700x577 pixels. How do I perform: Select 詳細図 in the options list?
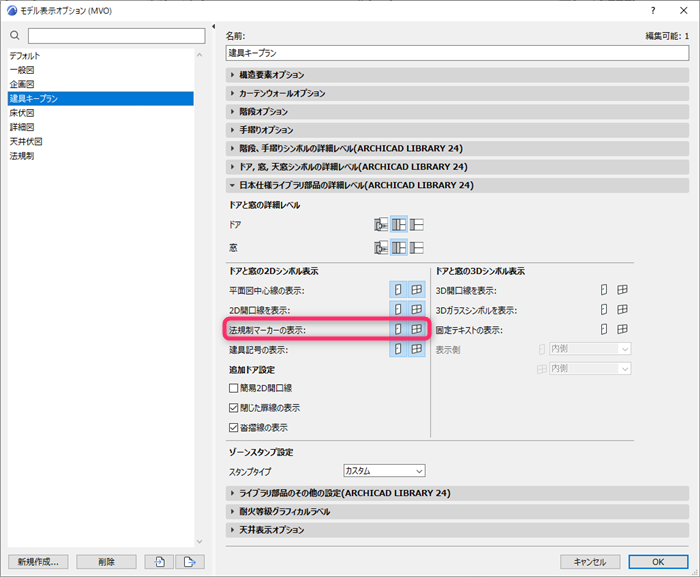click(101, 127)
